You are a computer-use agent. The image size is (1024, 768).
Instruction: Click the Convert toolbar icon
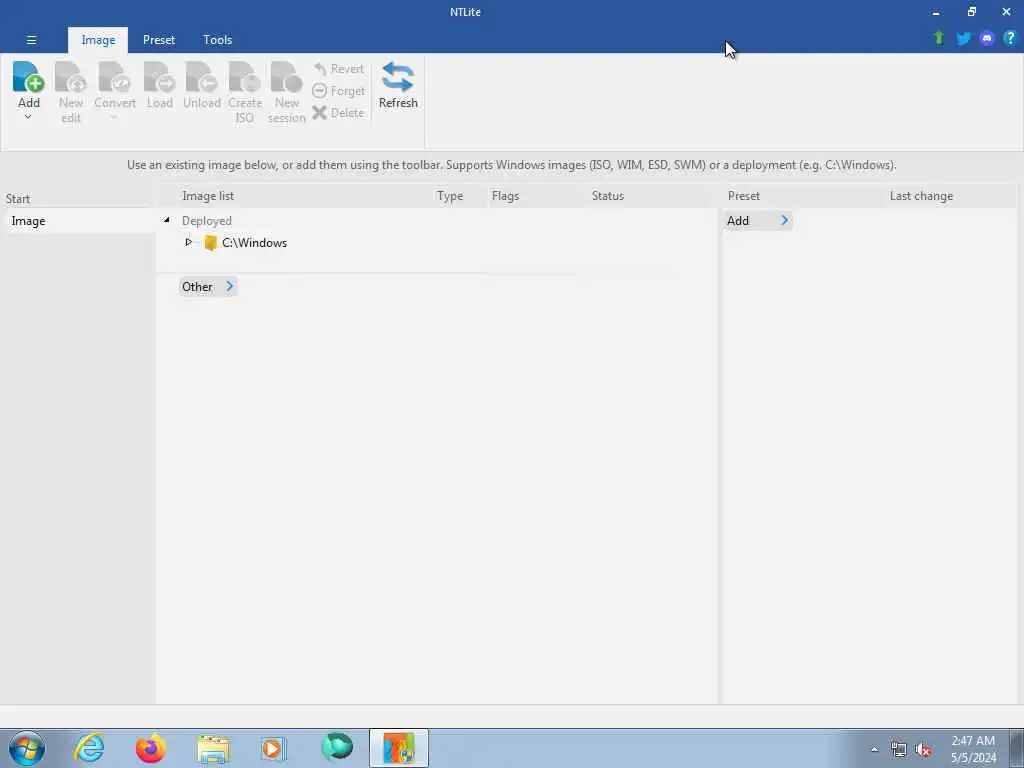pos(114,77)
